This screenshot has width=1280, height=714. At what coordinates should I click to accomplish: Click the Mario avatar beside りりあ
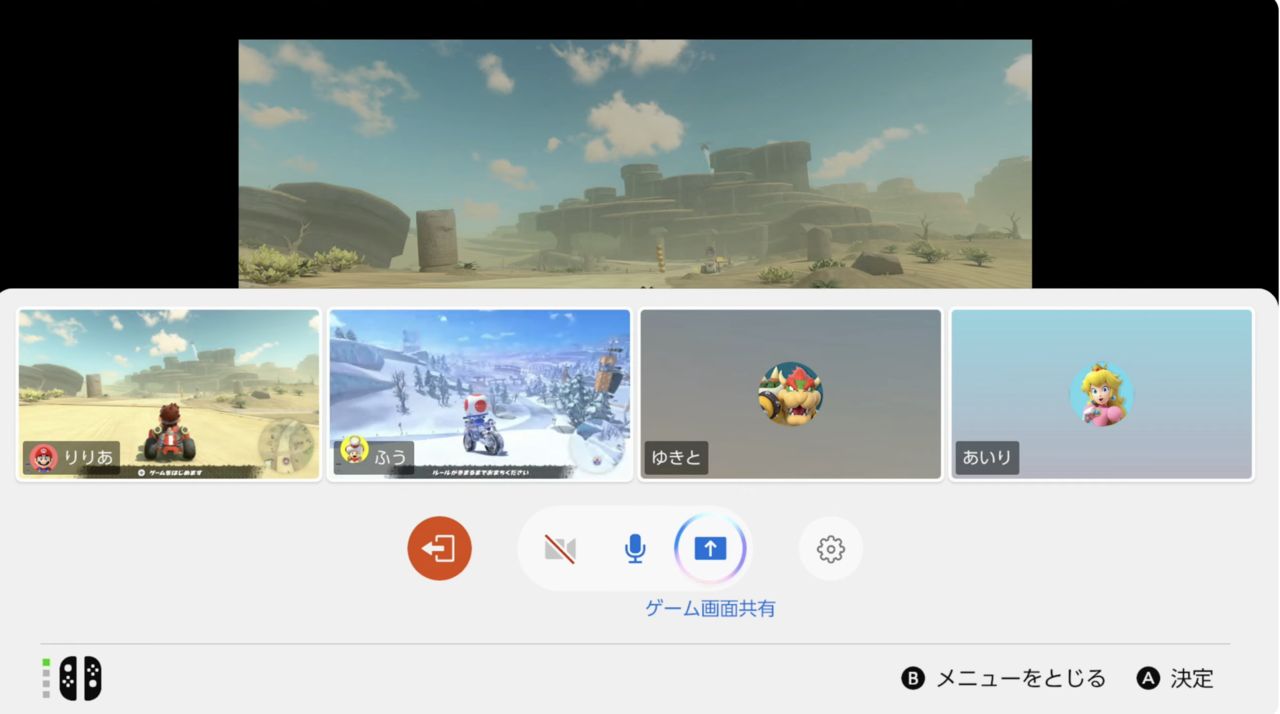click(44, 458)
